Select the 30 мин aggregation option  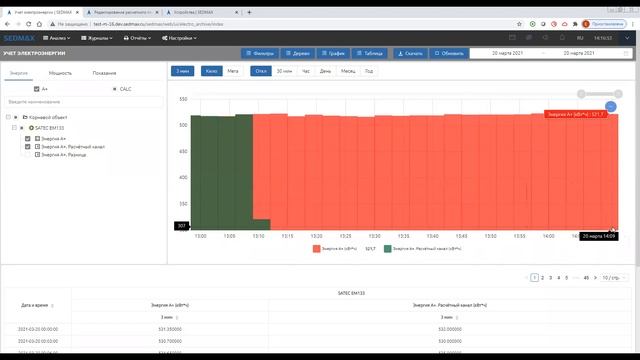click(284, 71)
